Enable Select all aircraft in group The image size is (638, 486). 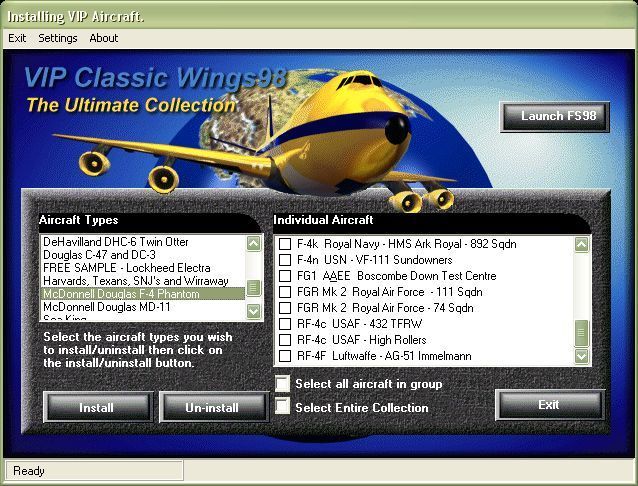point(282,383)
